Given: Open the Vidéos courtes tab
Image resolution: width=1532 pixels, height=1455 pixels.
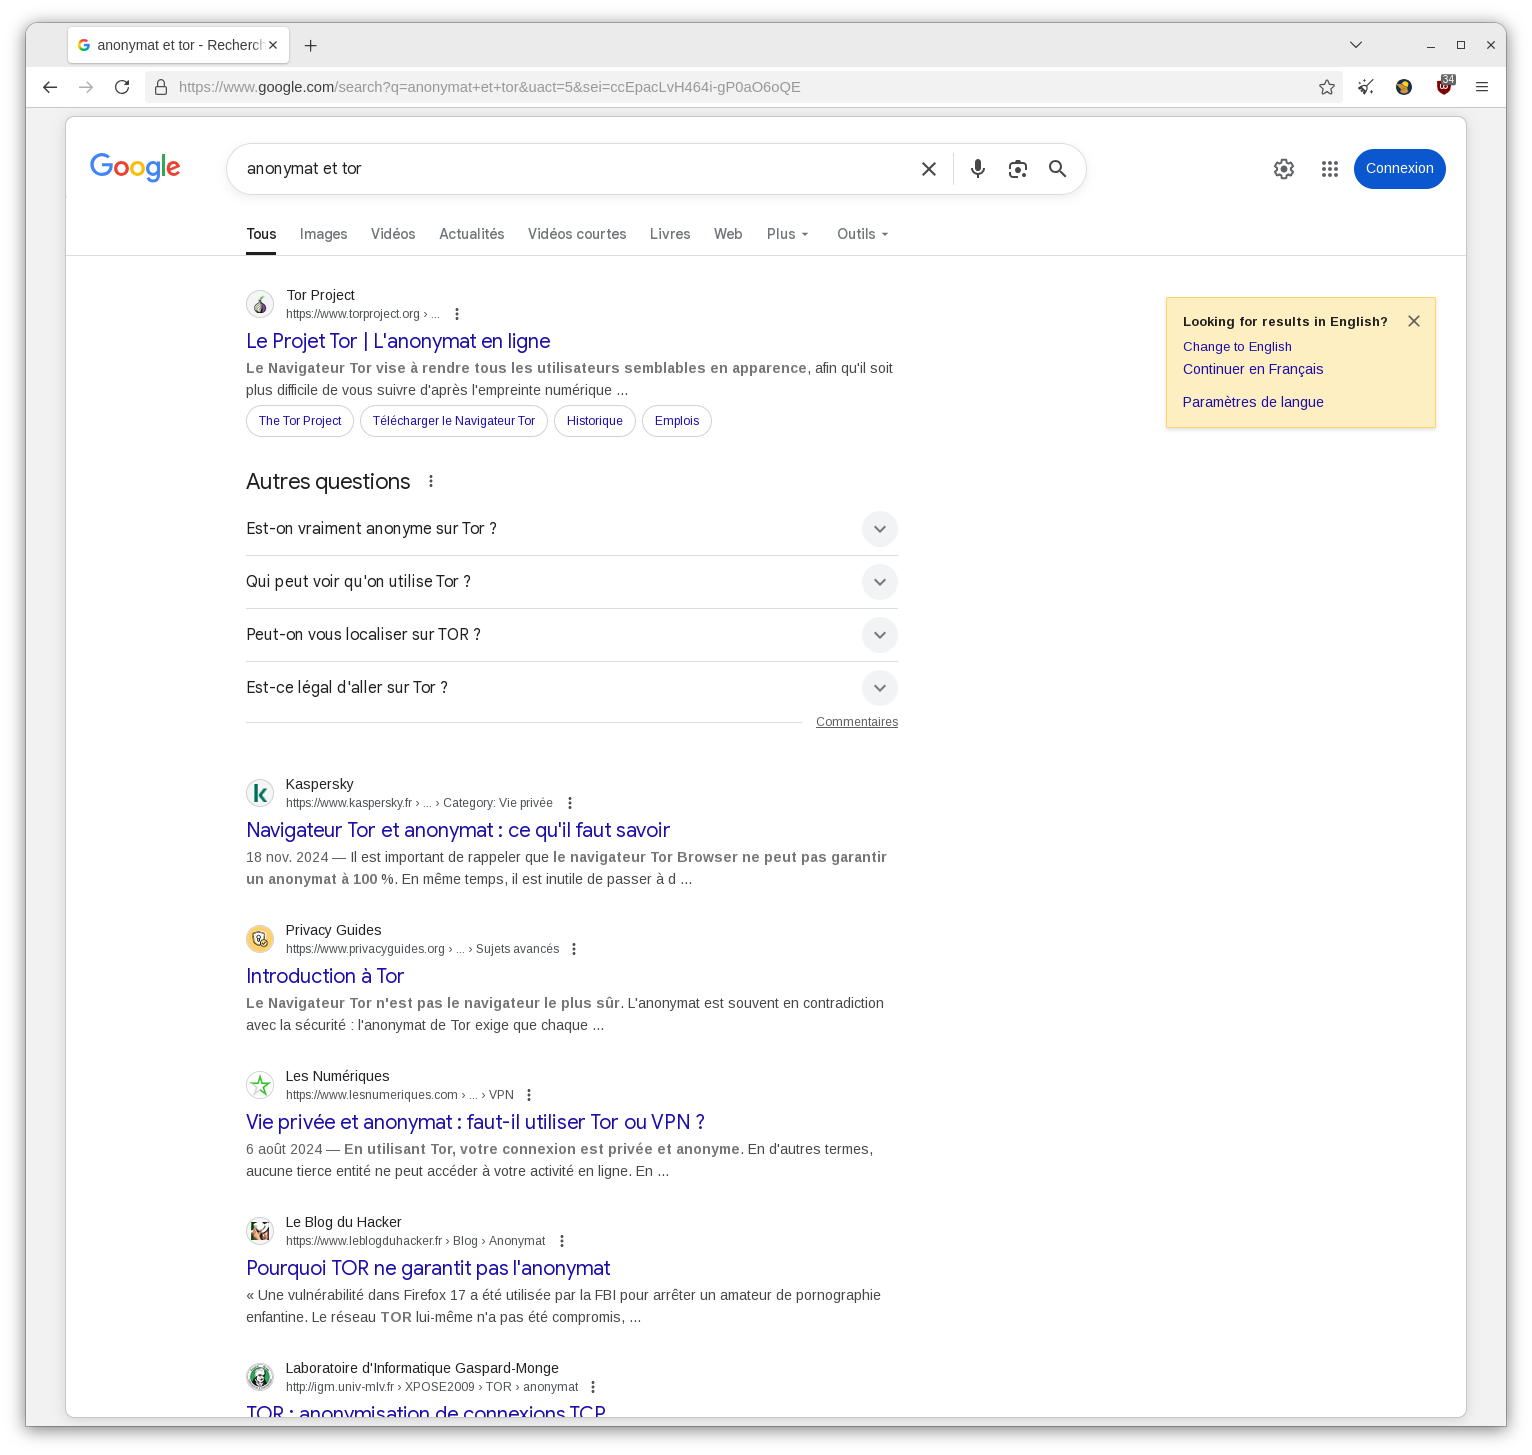Looking at the screenshot, I should [x=577, y=234].
